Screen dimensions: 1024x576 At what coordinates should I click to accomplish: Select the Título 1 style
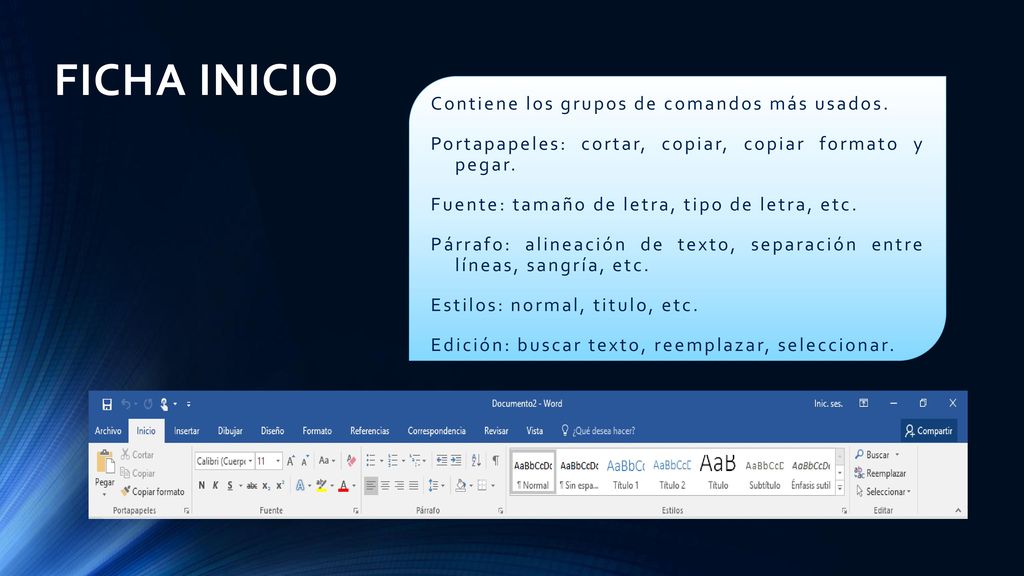pos(626,472)
